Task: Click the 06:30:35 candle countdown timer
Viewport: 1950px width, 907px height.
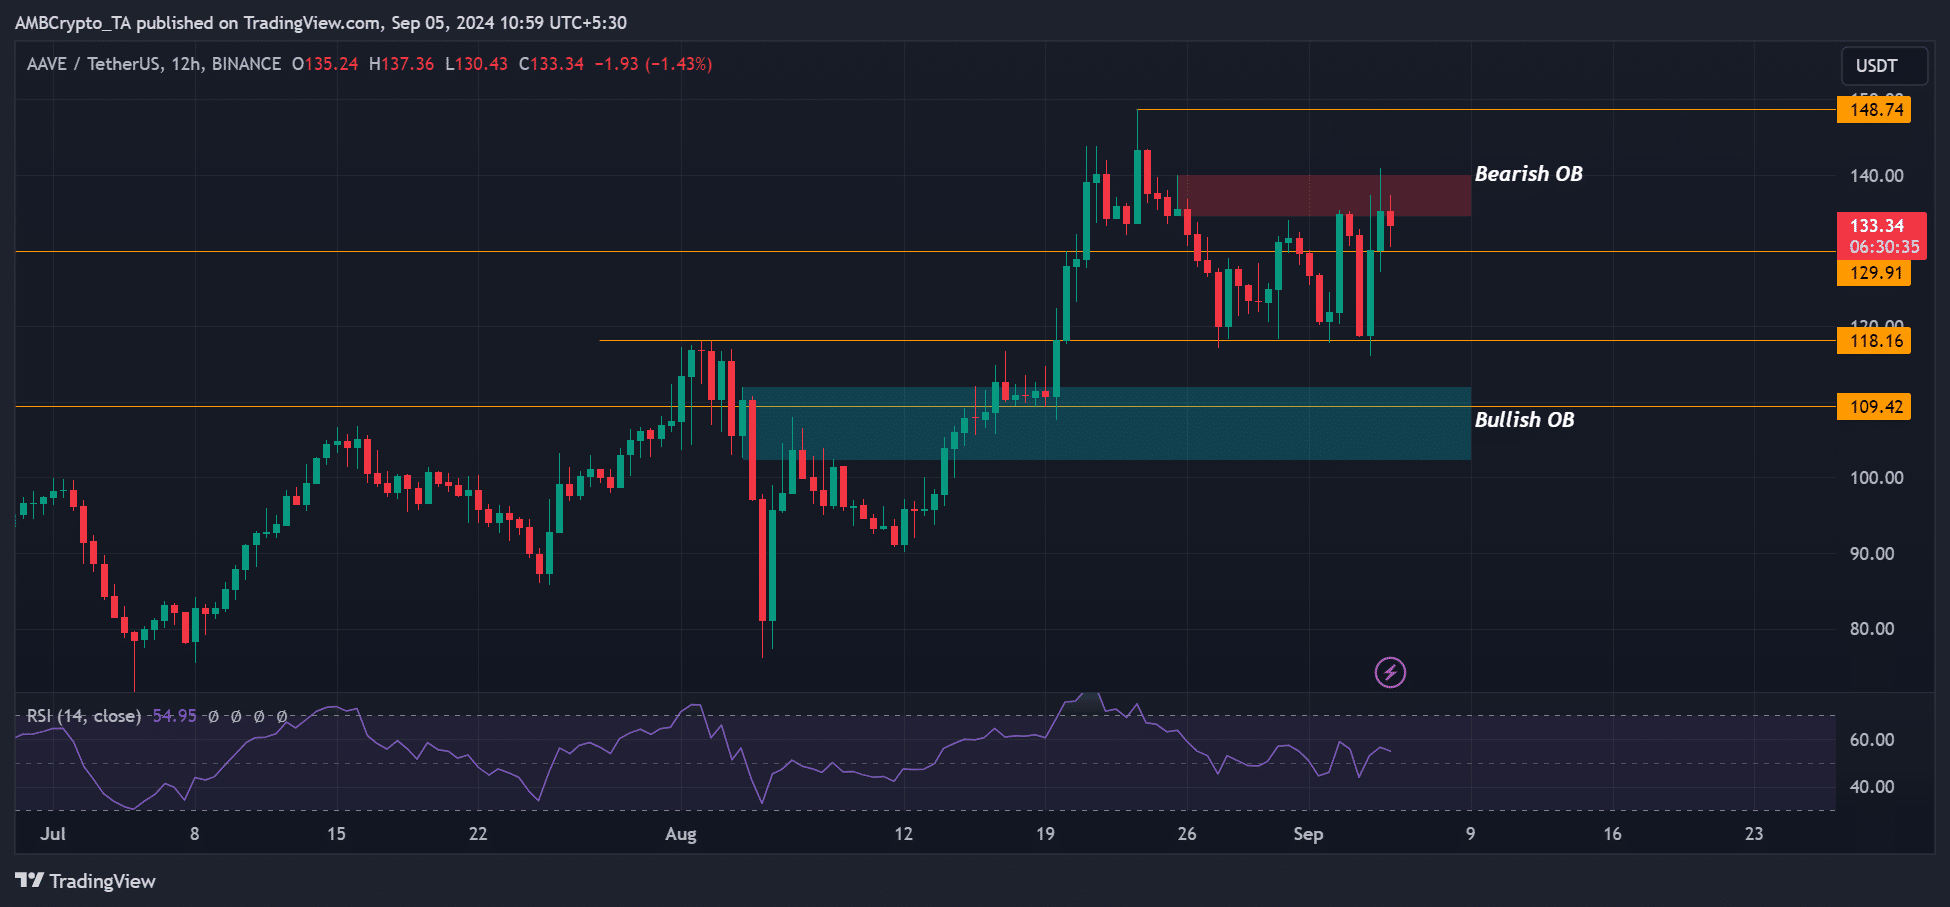Action: click(x=1884, y=247)
